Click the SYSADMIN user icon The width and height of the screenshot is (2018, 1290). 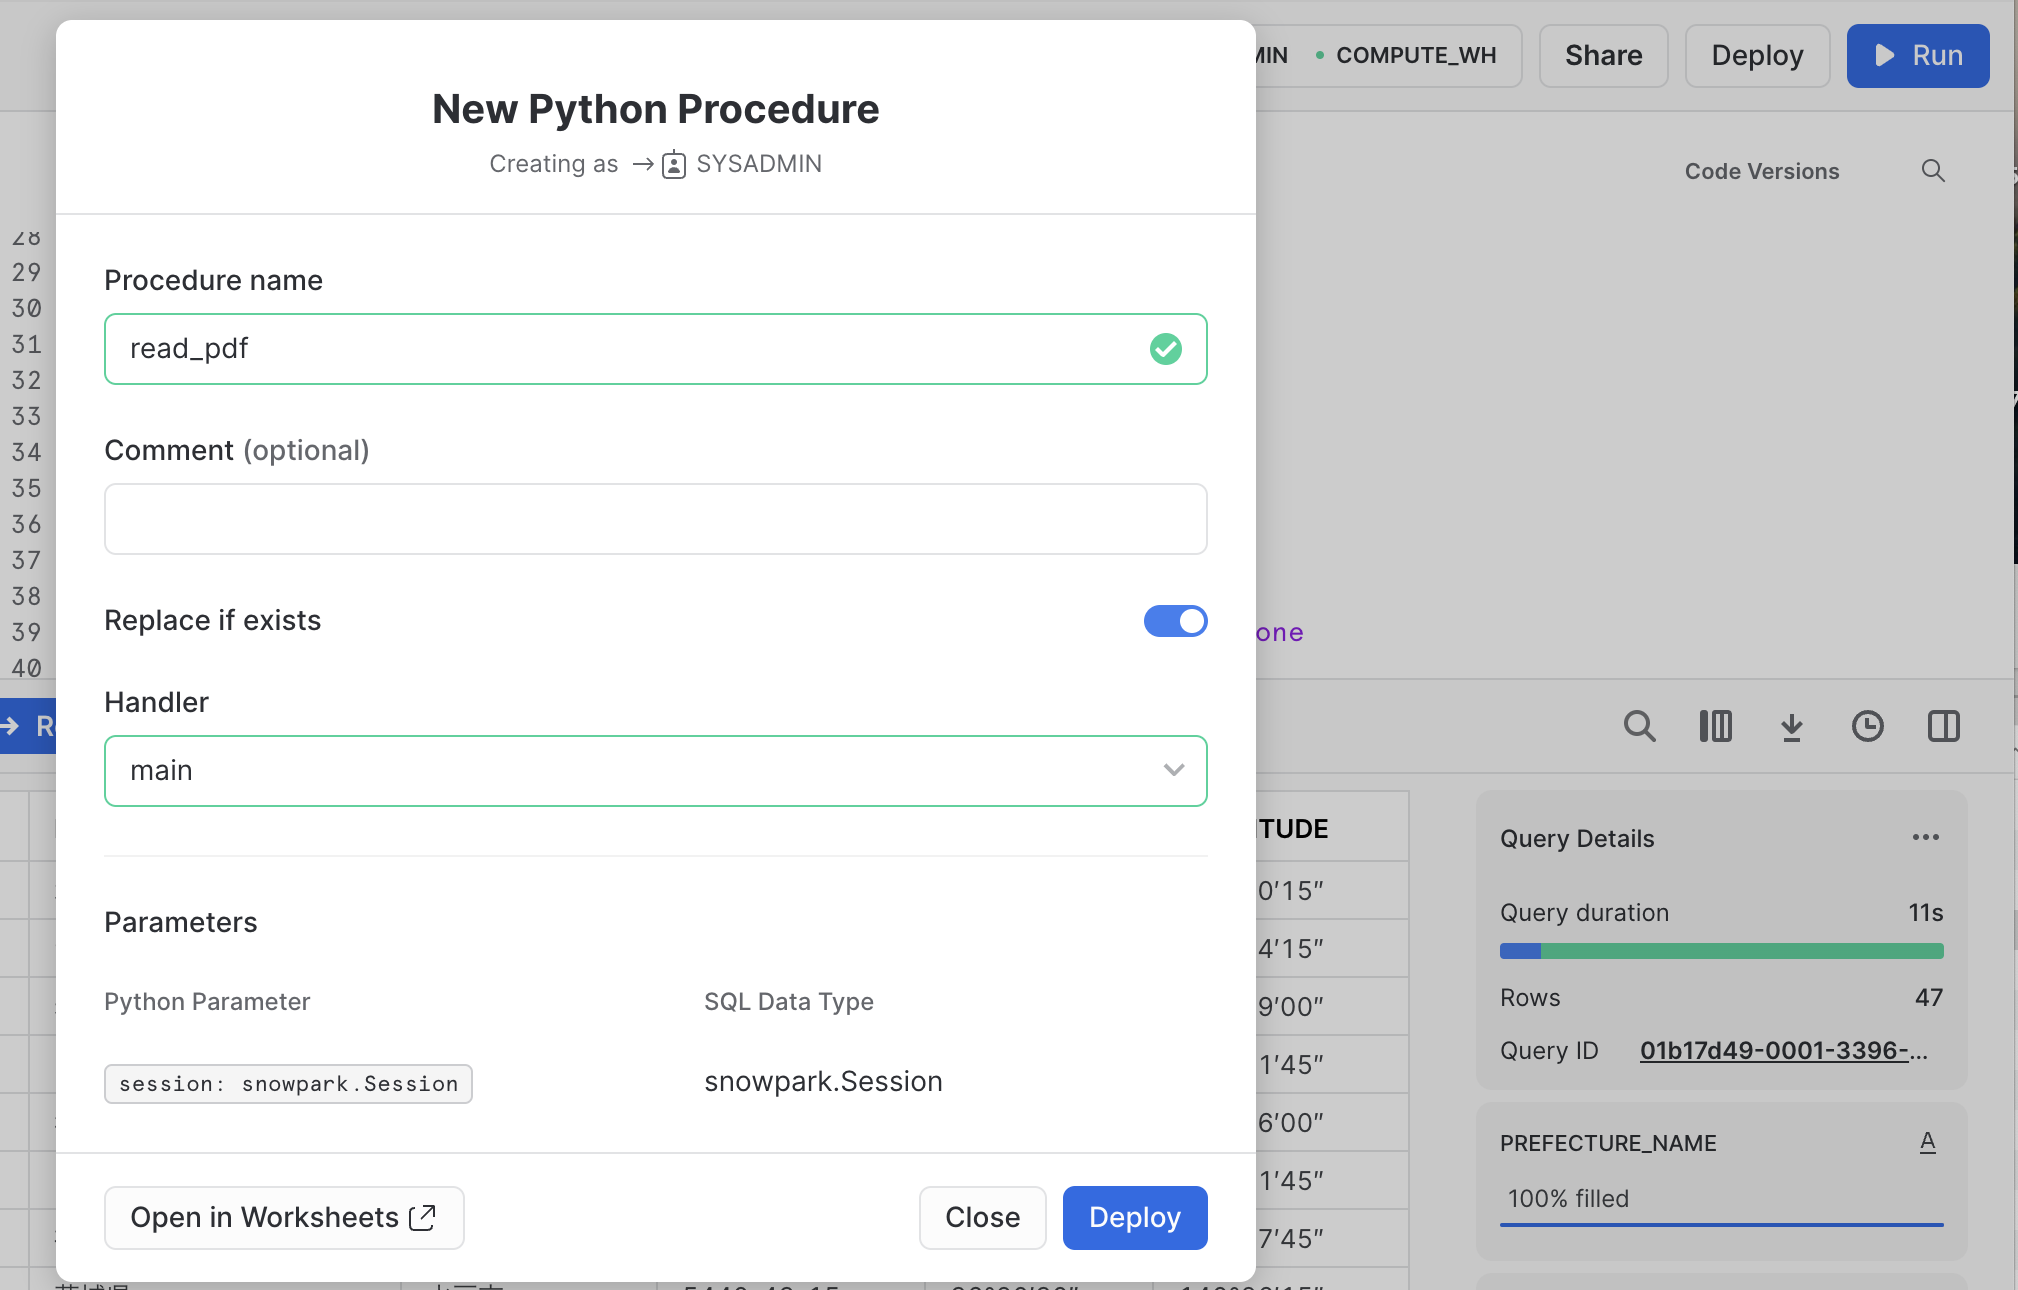pyautogui.click(x=673, y=164)
